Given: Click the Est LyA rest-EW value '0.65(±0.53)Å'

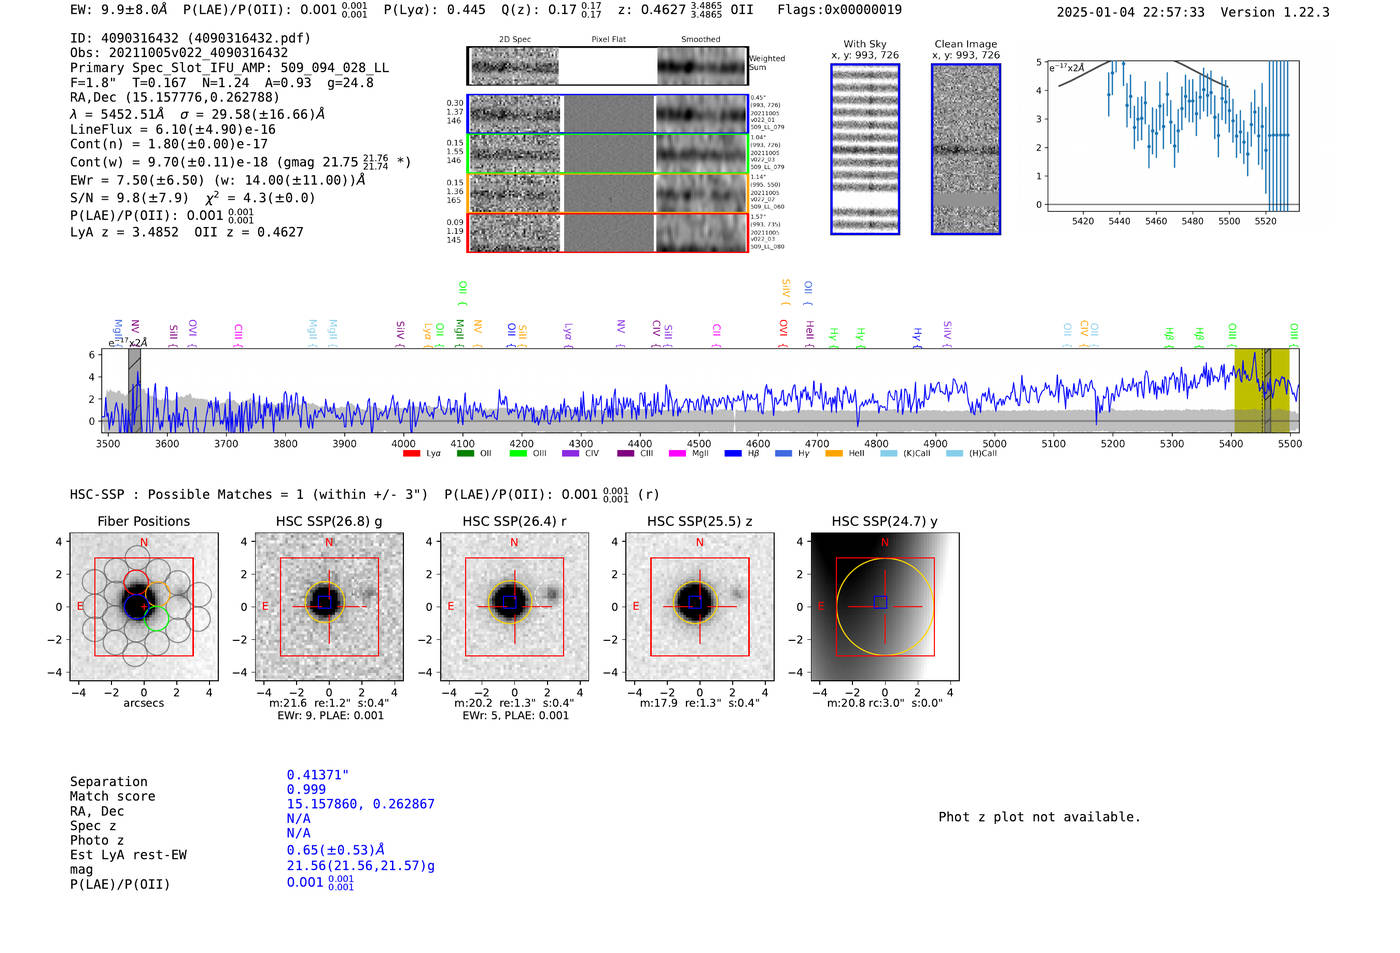Looking at the screenshot, I should [336, 850].
